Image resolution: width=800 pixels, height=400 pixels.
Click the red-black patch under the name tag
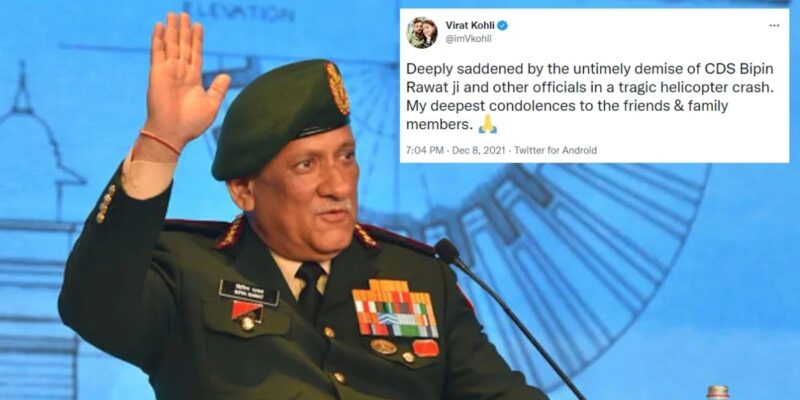point(246,311)
